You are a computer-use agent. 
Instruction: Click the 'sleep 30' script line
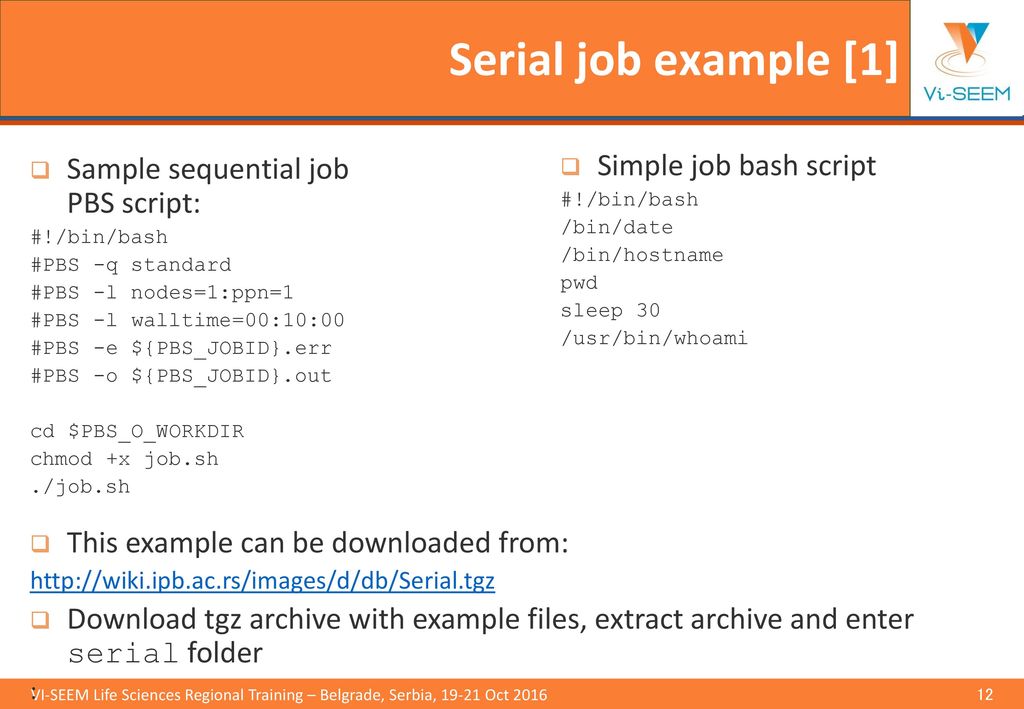(610, 311)
